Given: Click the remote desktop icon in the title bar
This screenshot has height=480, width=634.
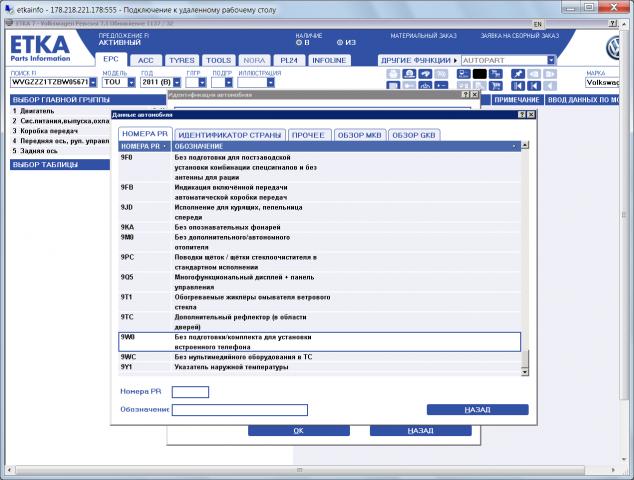Looking at the screenshot, I should tap(9, 9).
